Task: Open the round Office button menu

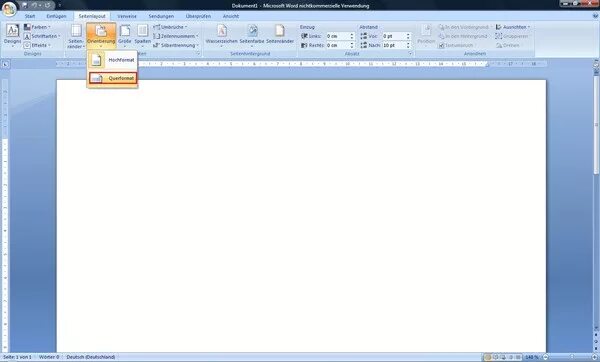Action: [9, 9]
